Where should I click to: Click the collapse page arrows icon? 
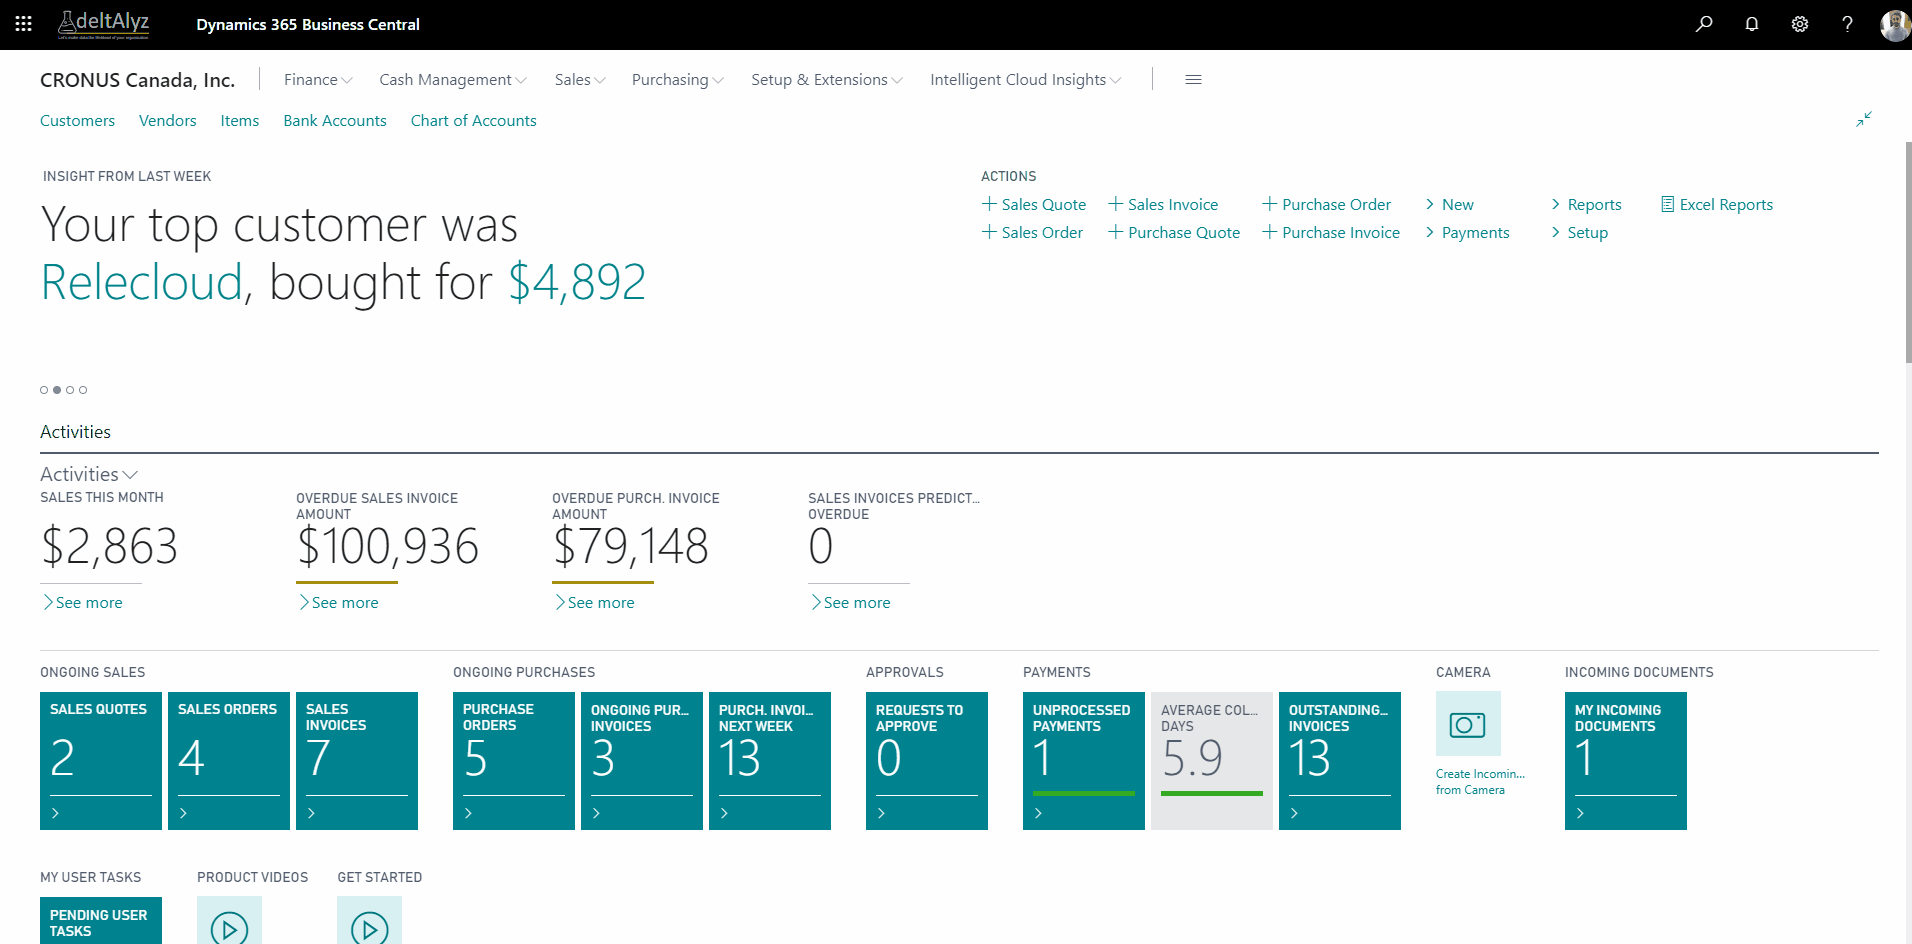(1864, 119)
